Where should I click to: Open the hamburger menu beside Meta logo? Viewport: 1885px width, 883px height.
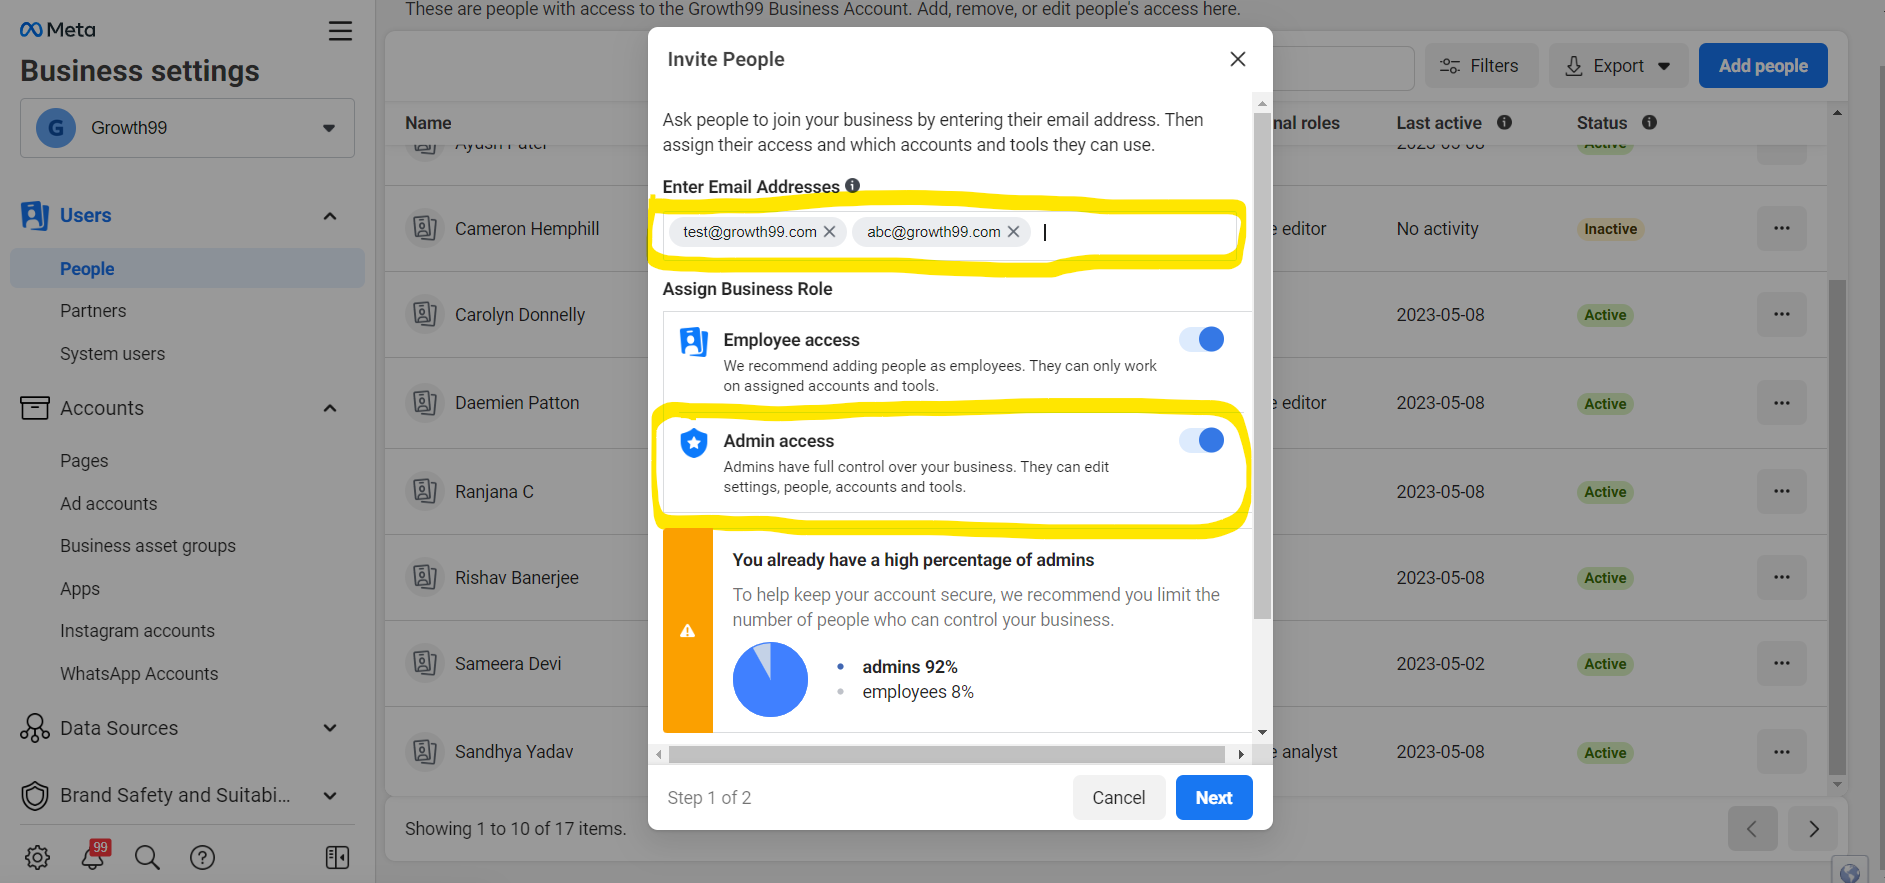(340, 31)
